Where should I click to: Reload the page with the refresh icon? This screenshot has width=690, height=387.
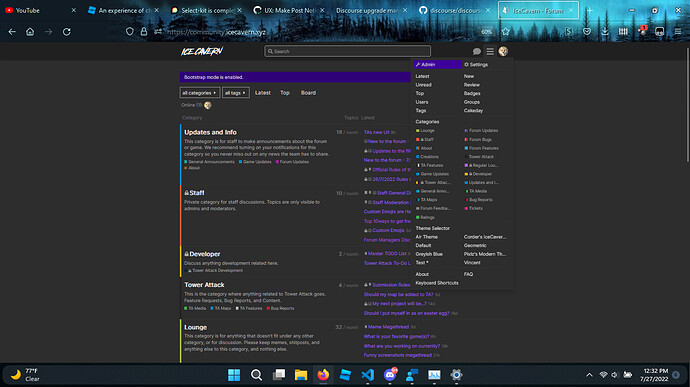pos(66,32)
